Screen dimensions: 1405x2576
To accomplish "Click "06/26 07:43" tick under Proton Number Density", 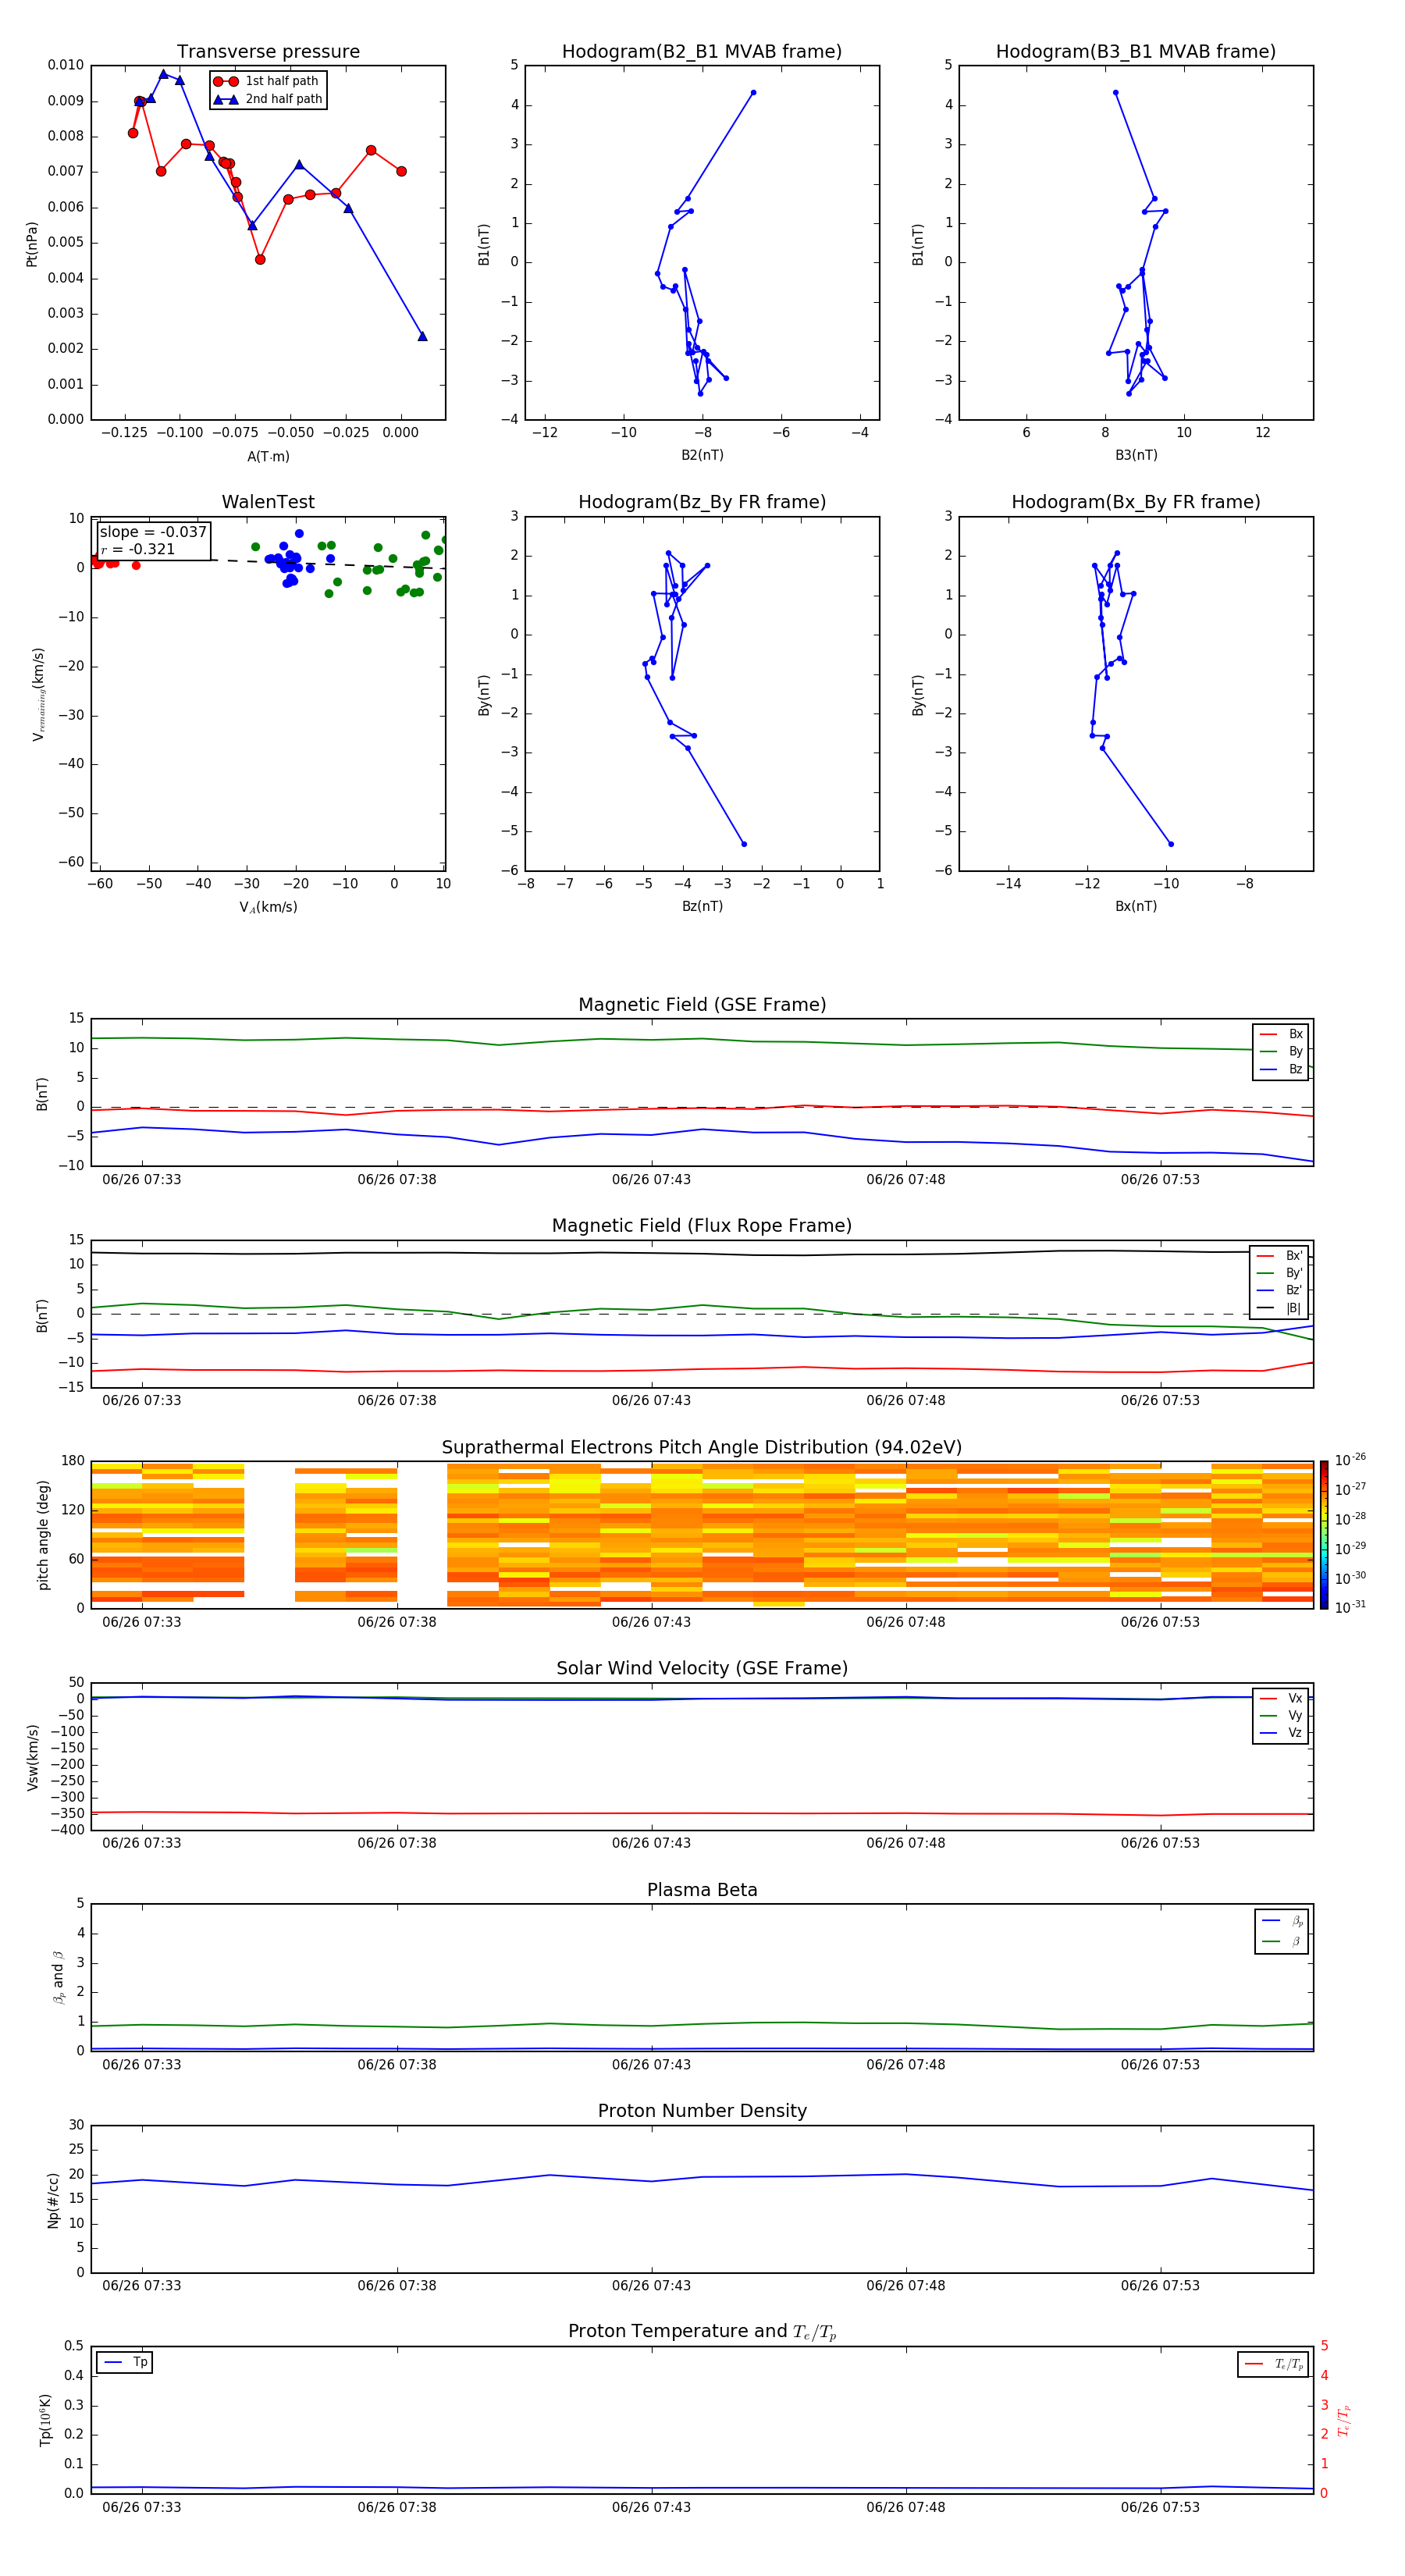I will pyautogui.click(x=651, y=2285).
